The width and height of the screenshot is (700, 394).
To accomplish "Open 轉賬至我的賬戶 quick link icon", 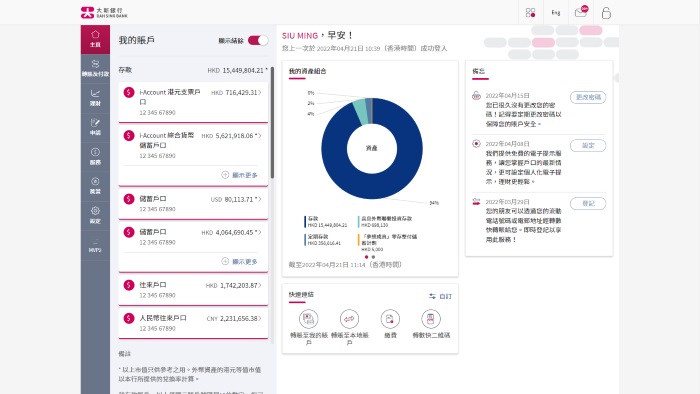I will click(x=308, y=319).
